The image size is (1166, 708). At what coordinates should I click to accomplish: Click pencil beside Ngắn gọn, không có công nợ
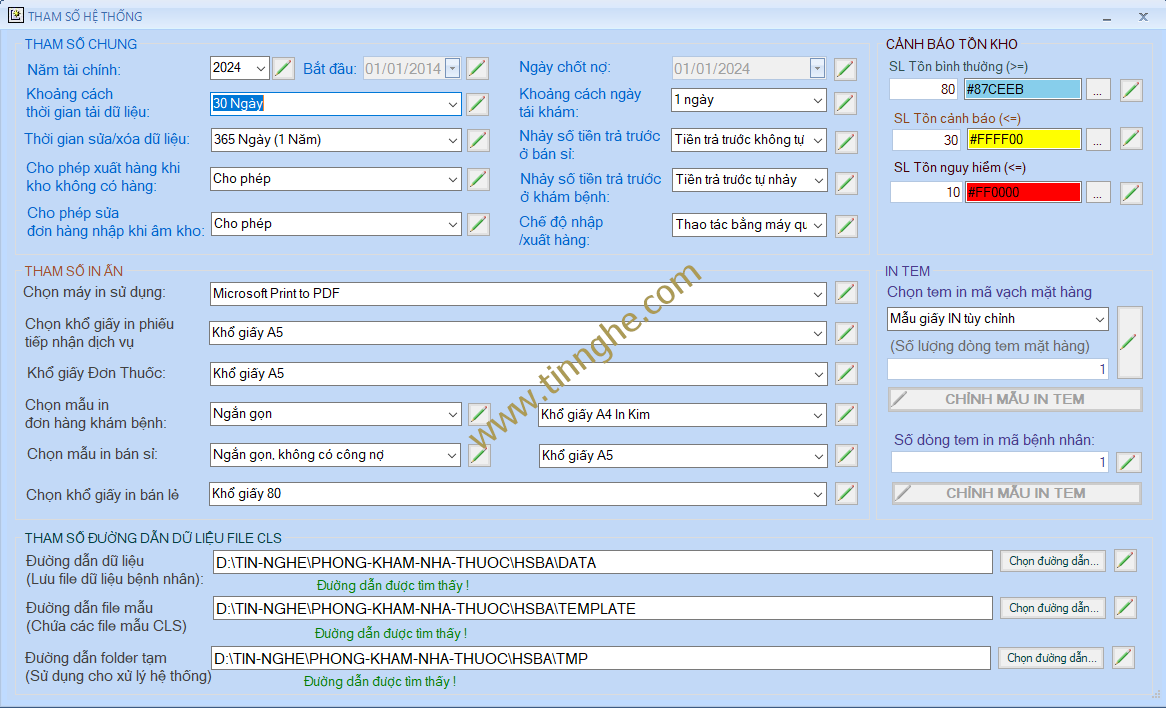point(479,455)
